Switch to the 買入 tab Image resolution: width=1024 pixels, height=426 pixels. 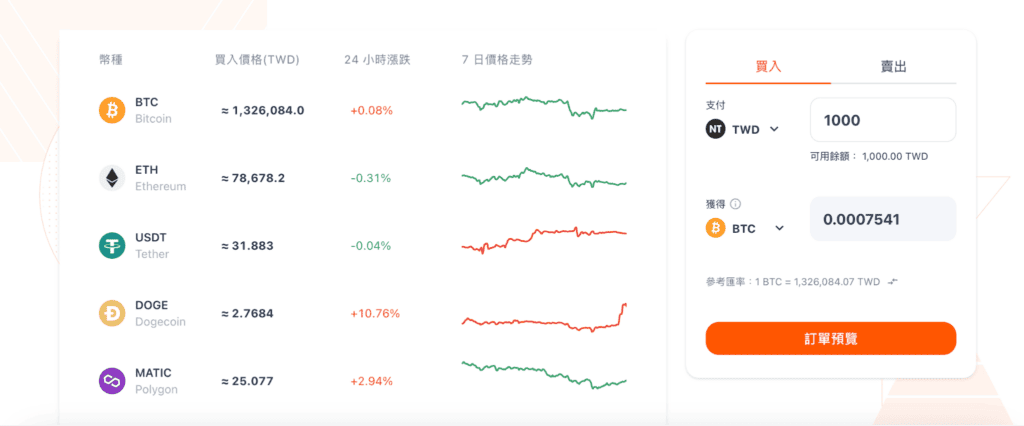[x=768, y=67]
